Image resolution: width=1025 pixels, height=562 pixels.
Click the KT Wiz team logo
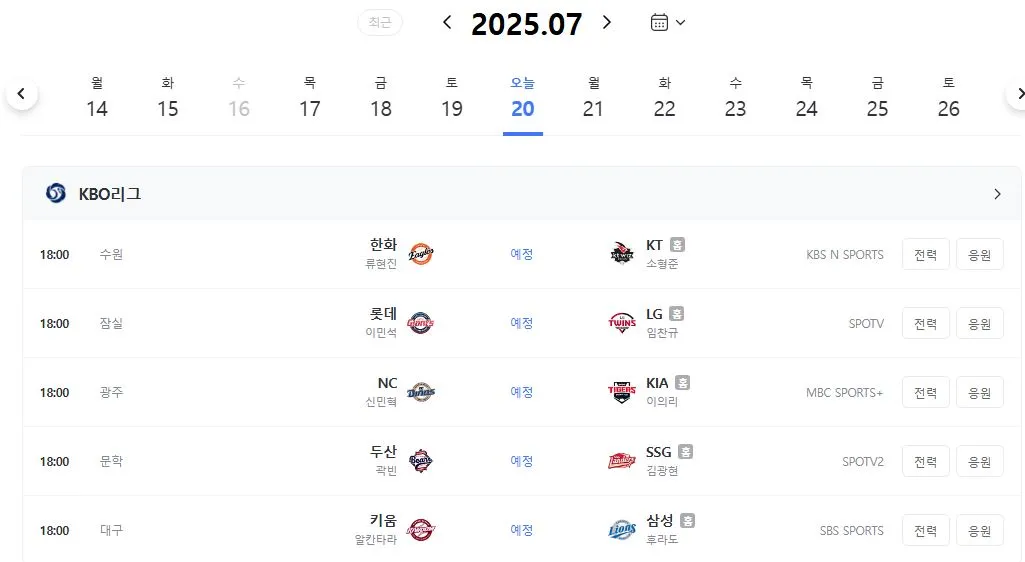[x=622, y=254]
